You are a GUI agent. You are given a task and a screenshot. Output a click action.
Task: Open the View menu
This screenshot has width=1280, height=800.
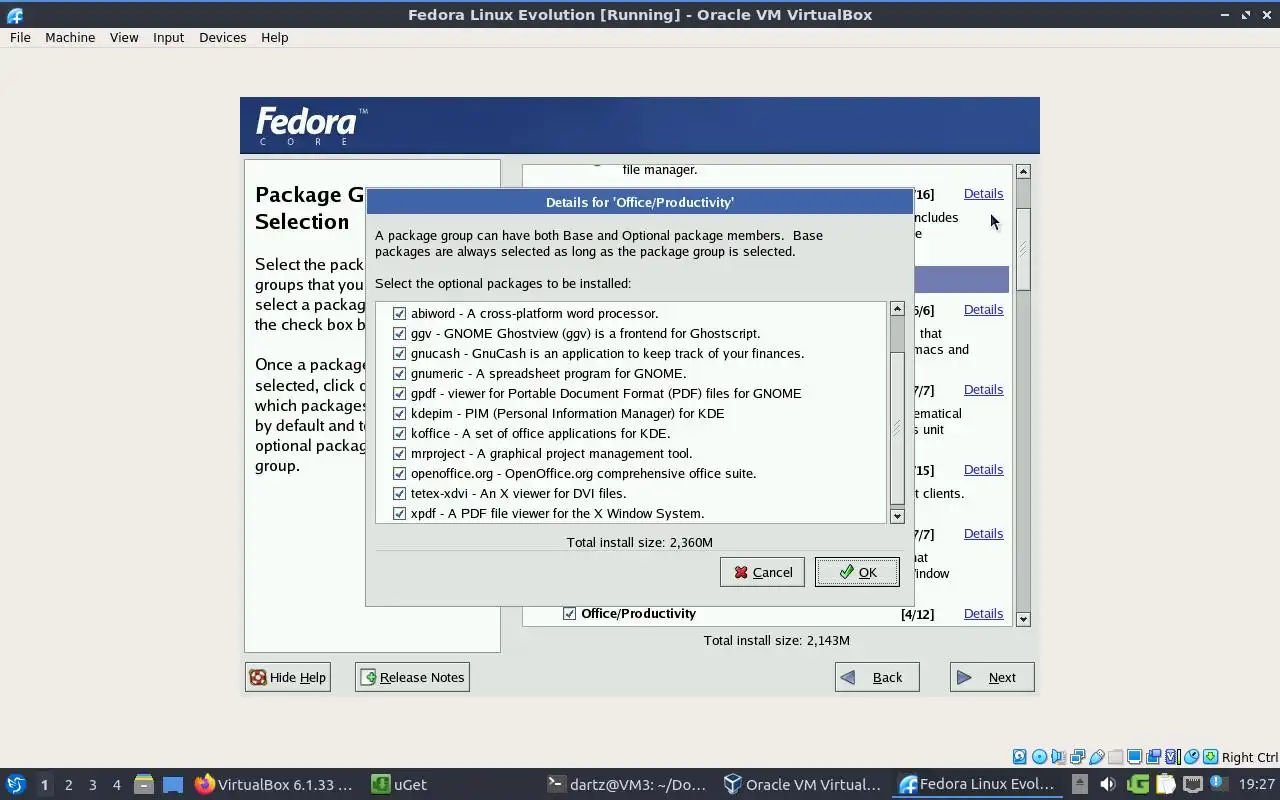[124, 37]
